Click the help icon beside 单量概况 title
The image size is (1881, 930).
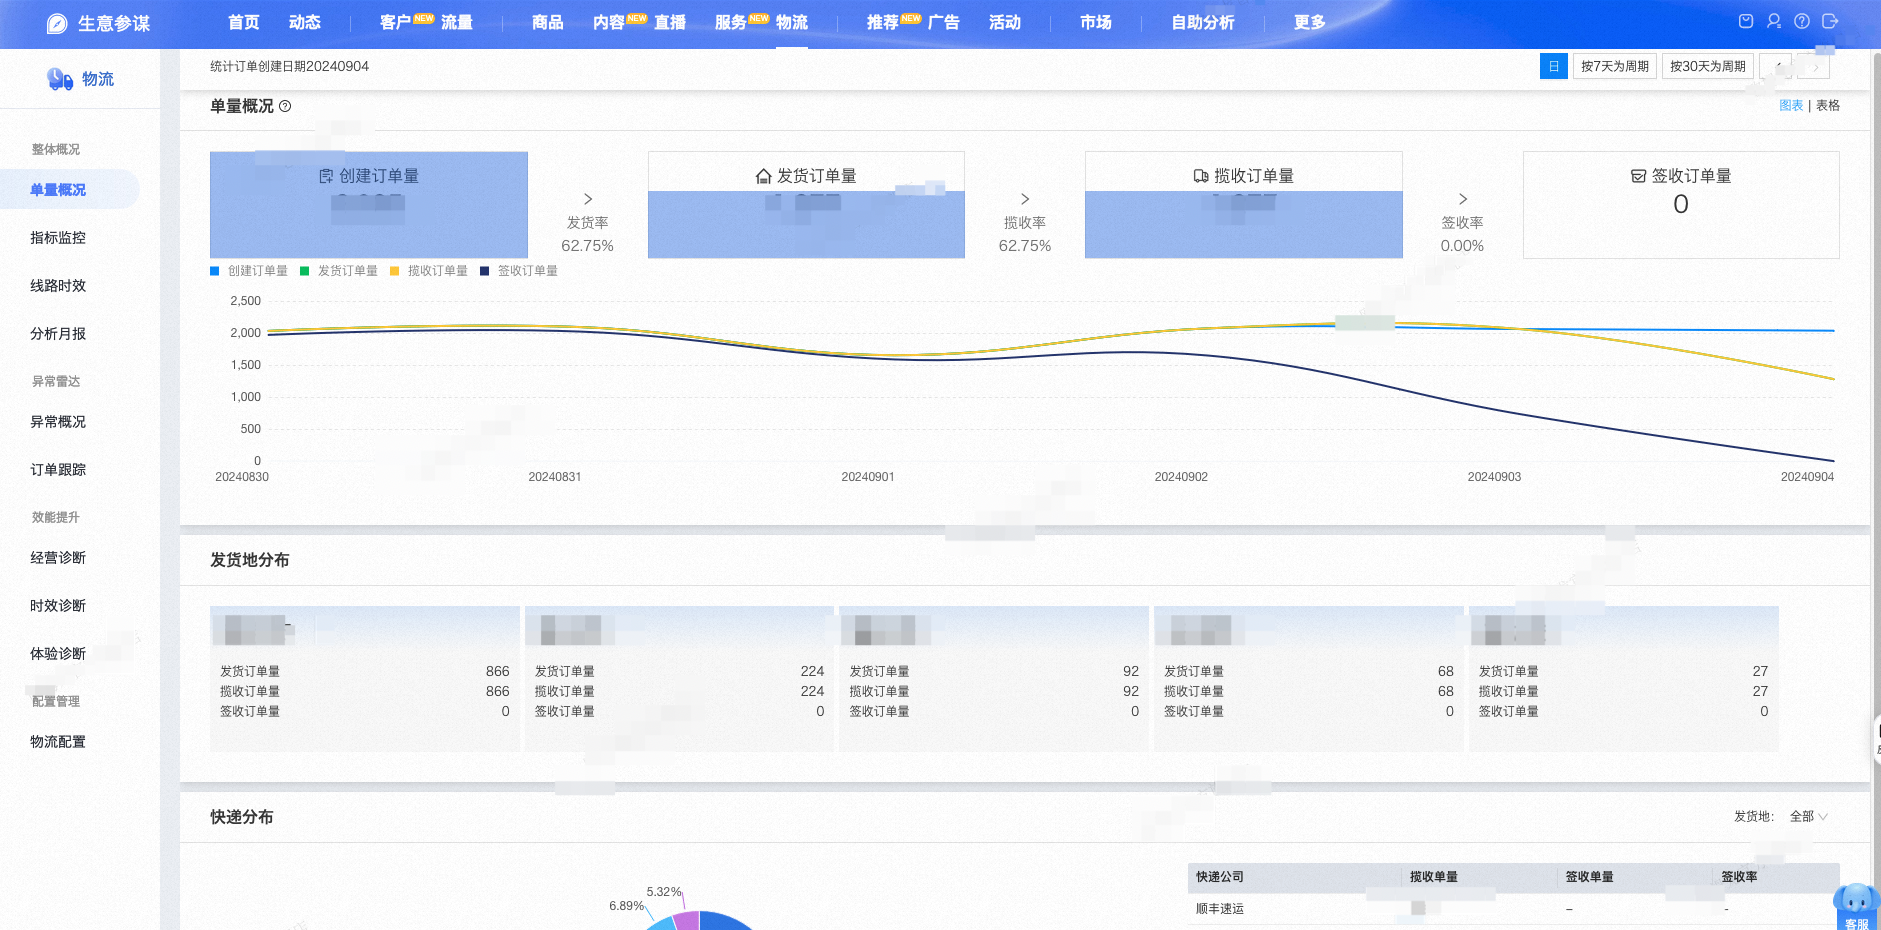(x=285, y=106)
